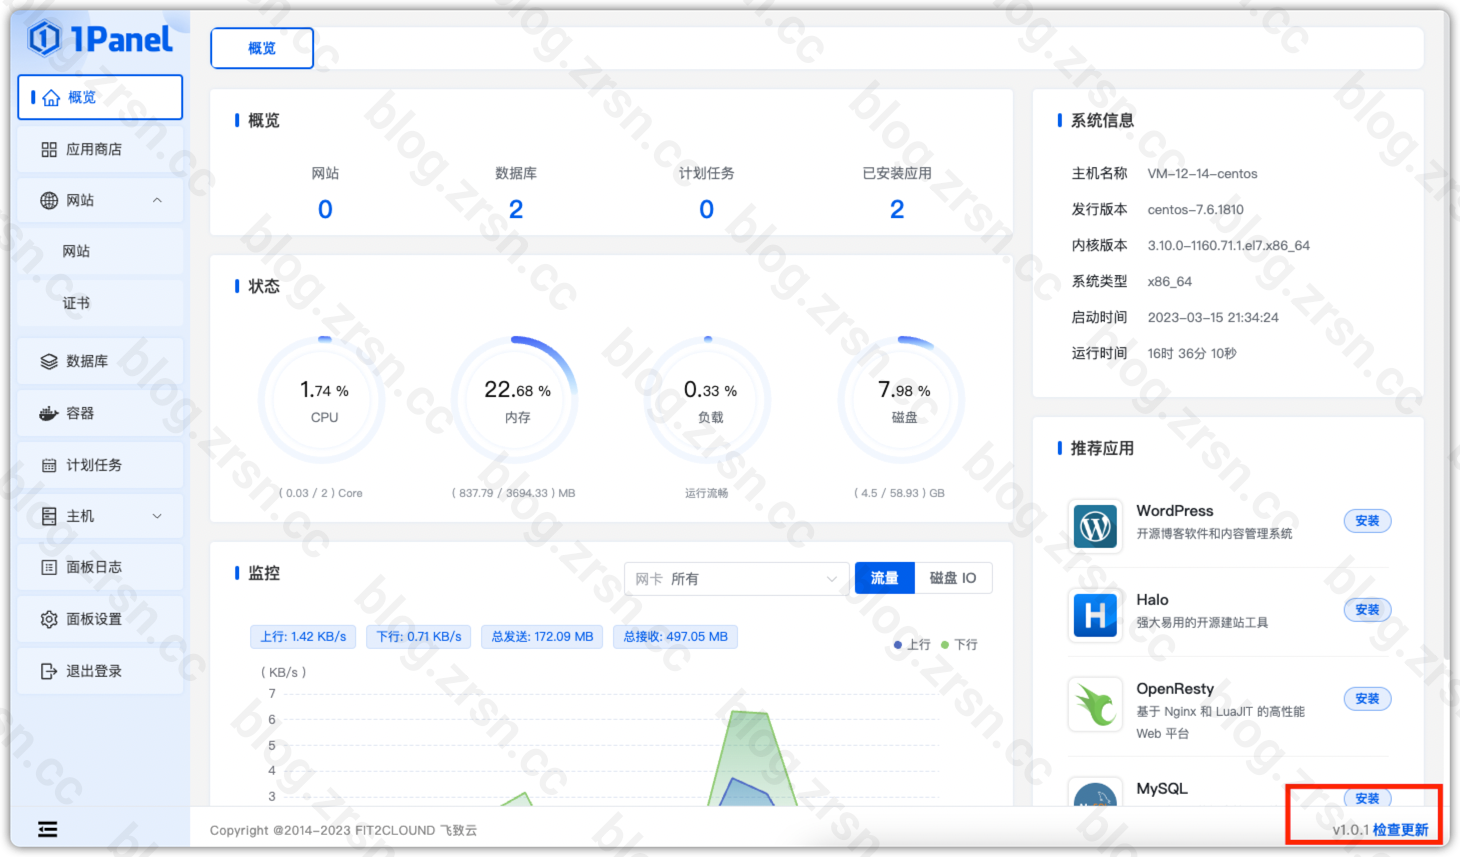Click the 数据库 layers icon

pyautogui.click(x=49, y=361)
